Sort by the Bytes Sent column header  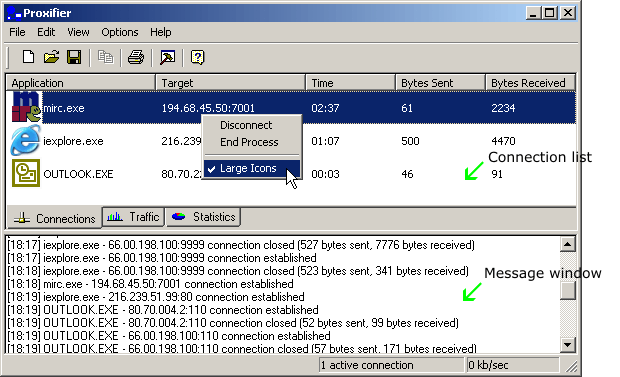[440, 83]
